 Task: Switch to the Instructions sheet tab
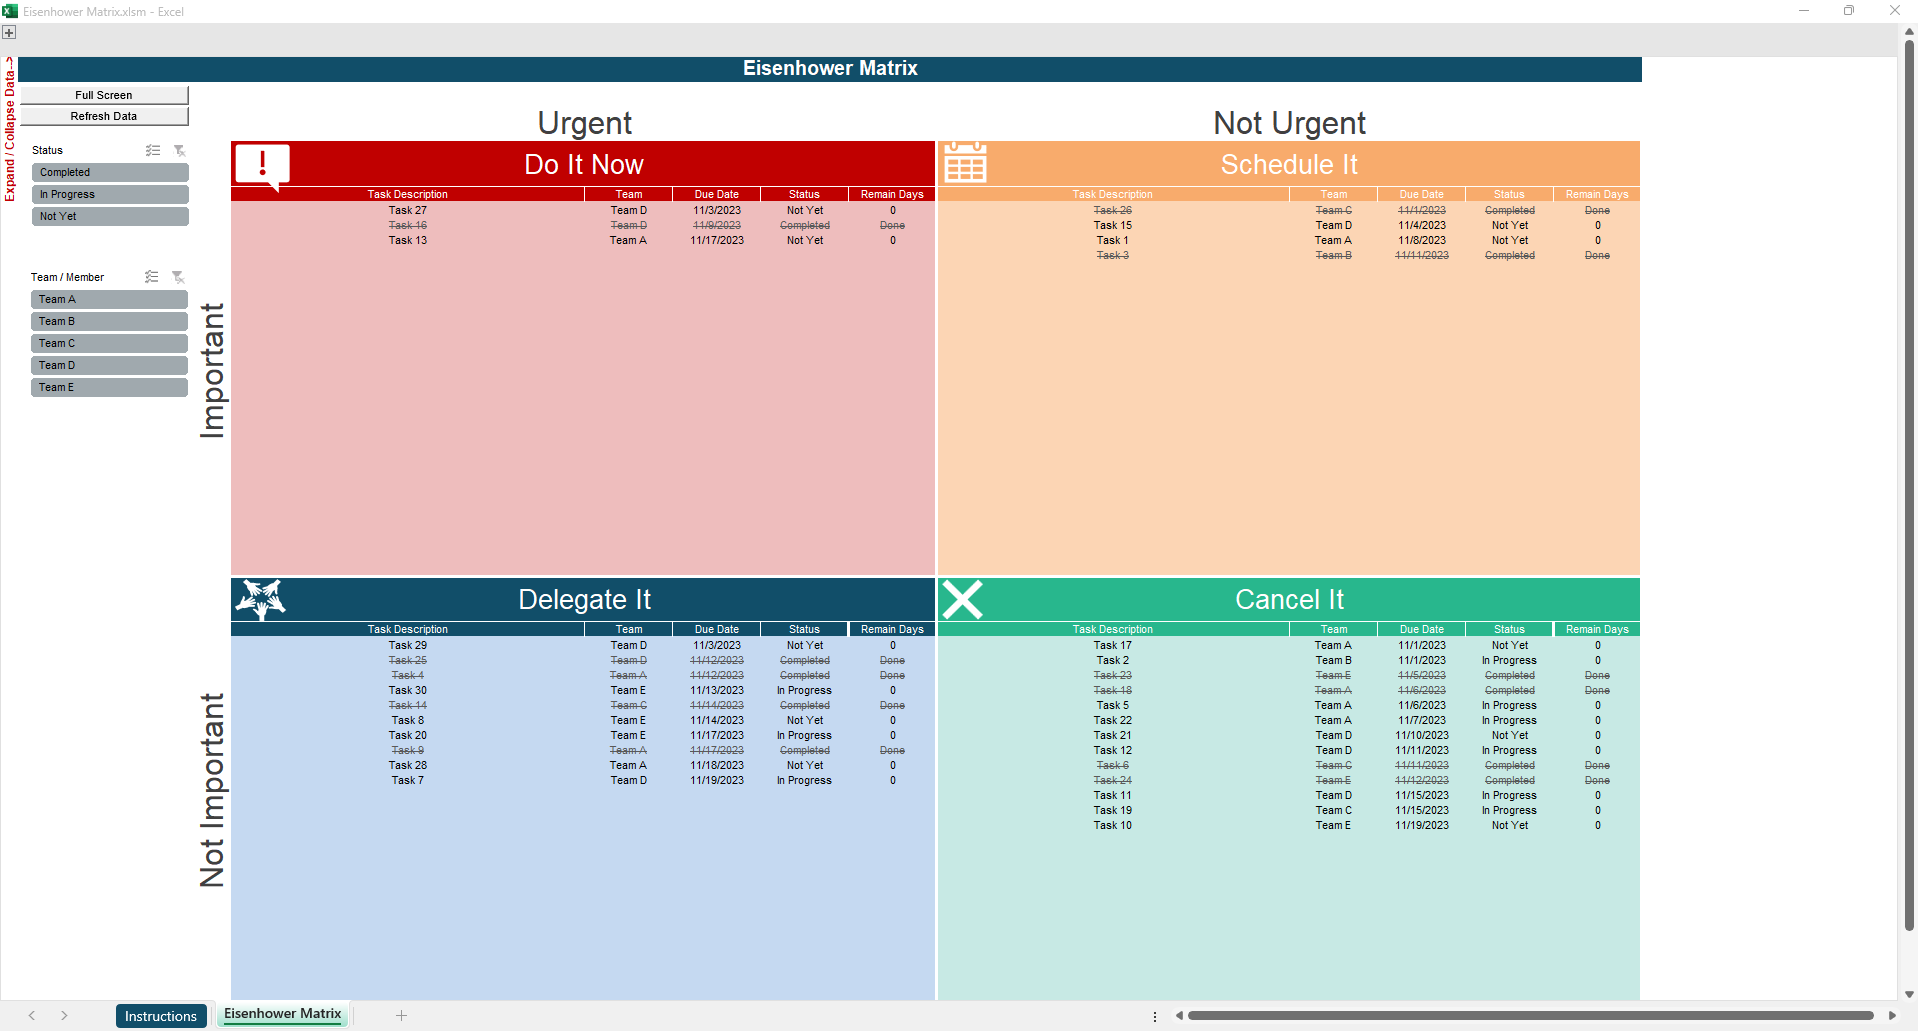(x=161, y=1016)
